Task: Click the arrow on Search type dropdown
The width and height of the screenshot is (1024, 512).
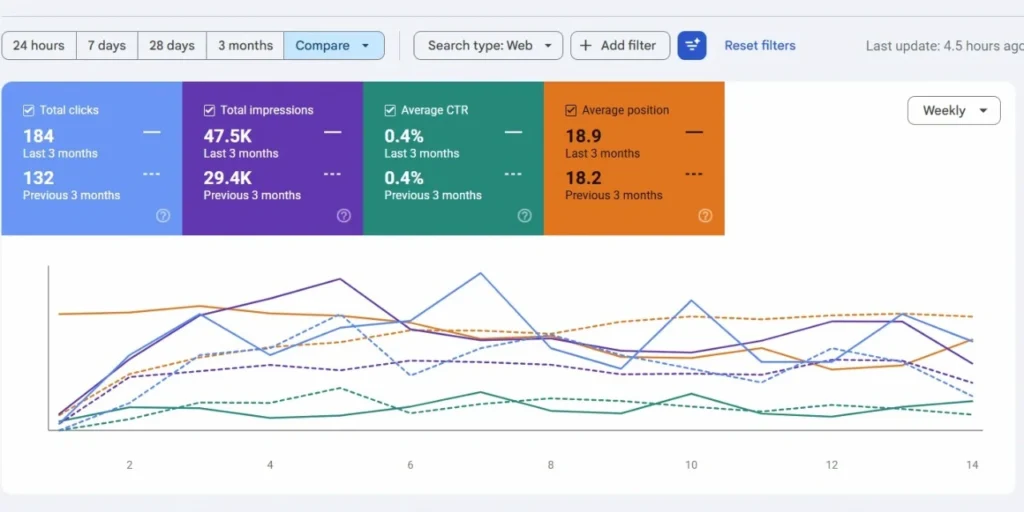Action: 548,46
